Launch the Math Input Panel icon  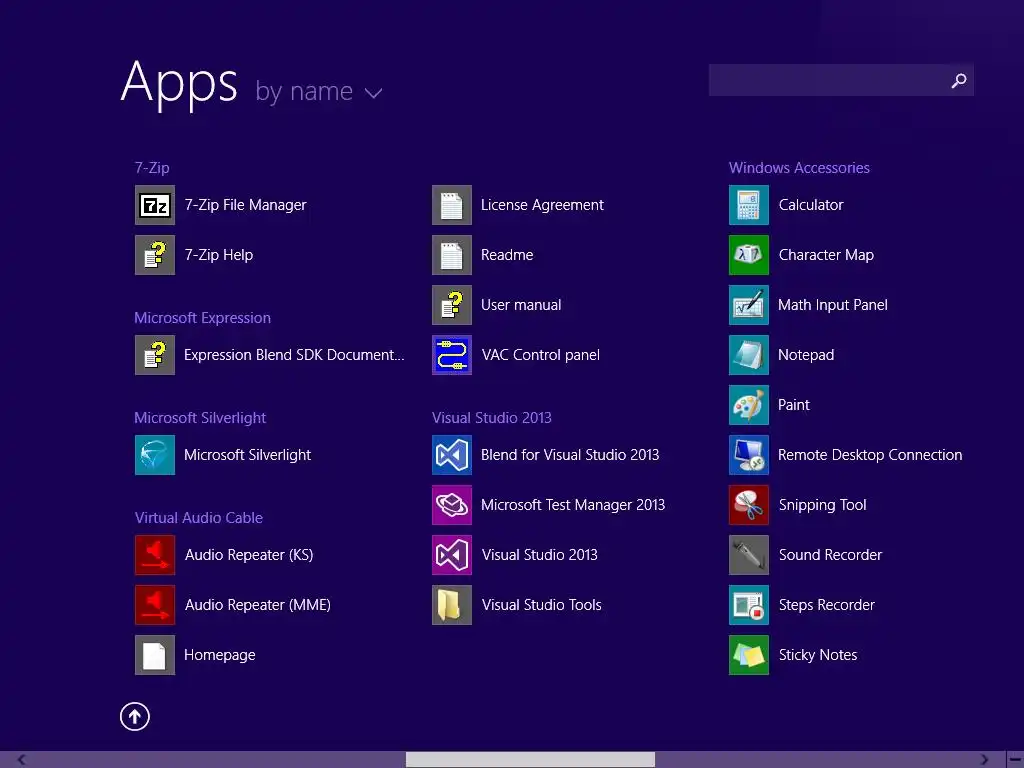coord(749,305)
